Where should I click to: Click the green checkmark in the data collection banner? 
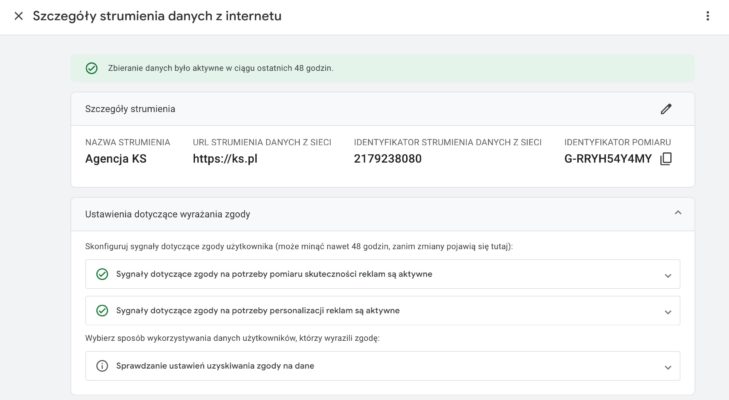click(92, 68)
